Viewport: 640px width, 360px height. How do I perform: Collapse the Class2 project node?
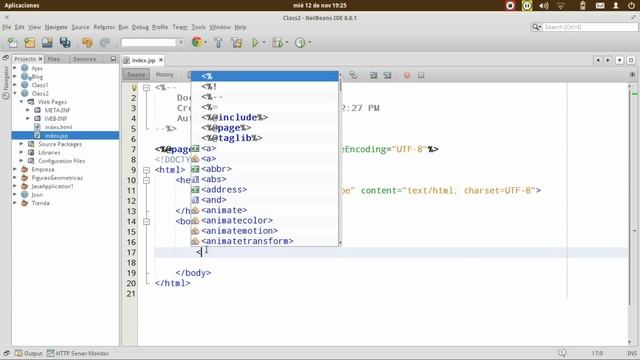(x=15, y=93)
